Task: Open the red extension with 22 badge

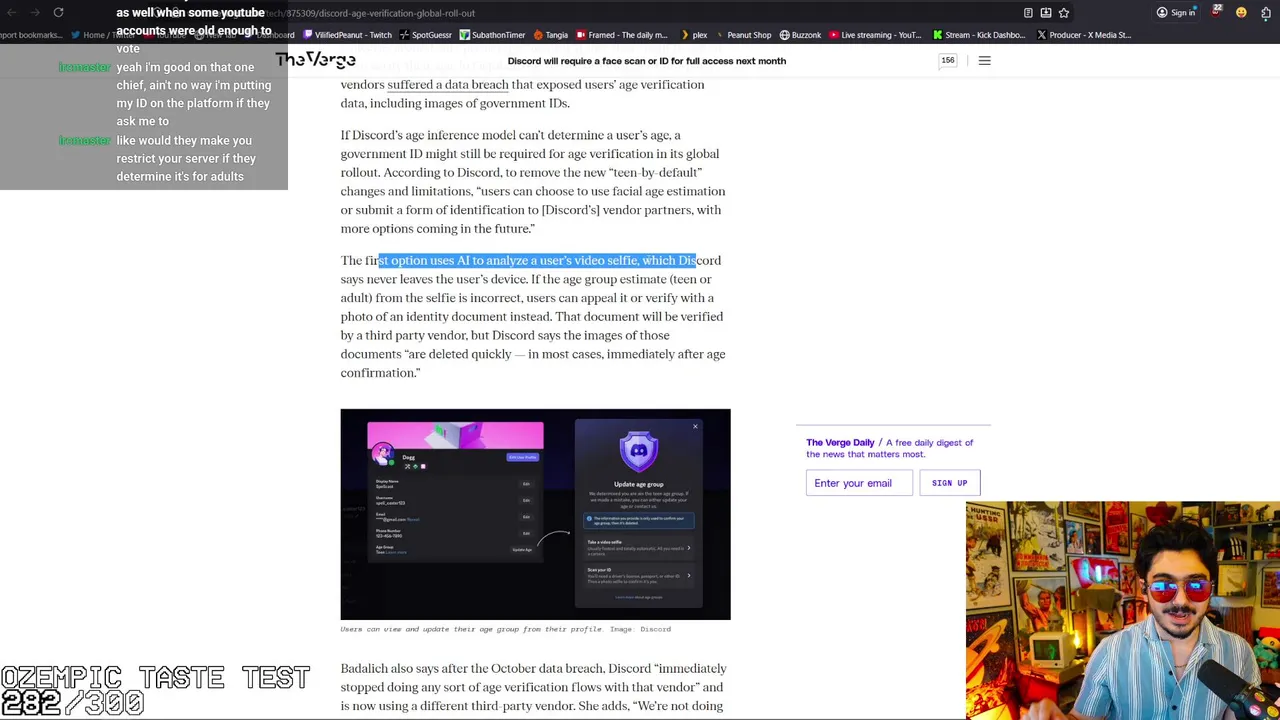Action: [x=1217, y=12]
